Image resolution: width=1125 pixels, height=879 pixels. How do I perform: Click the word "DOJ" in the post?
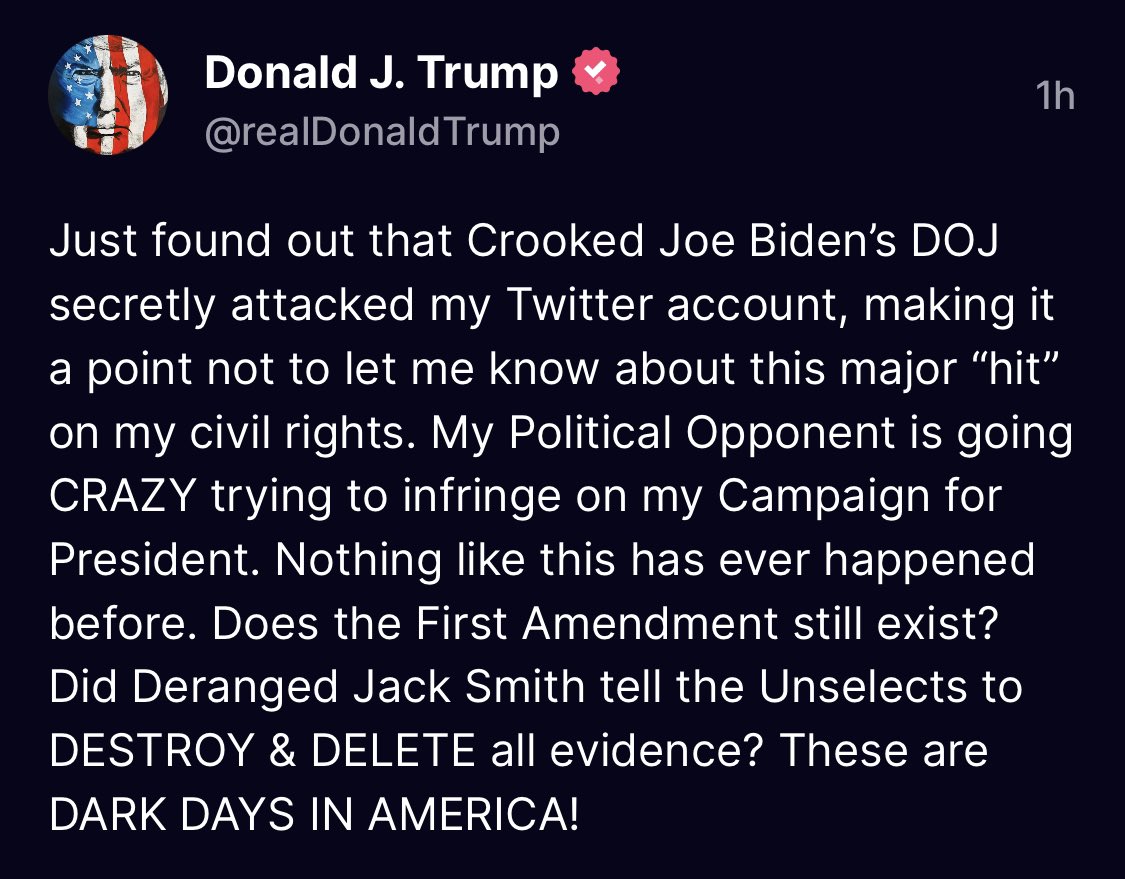955,240
